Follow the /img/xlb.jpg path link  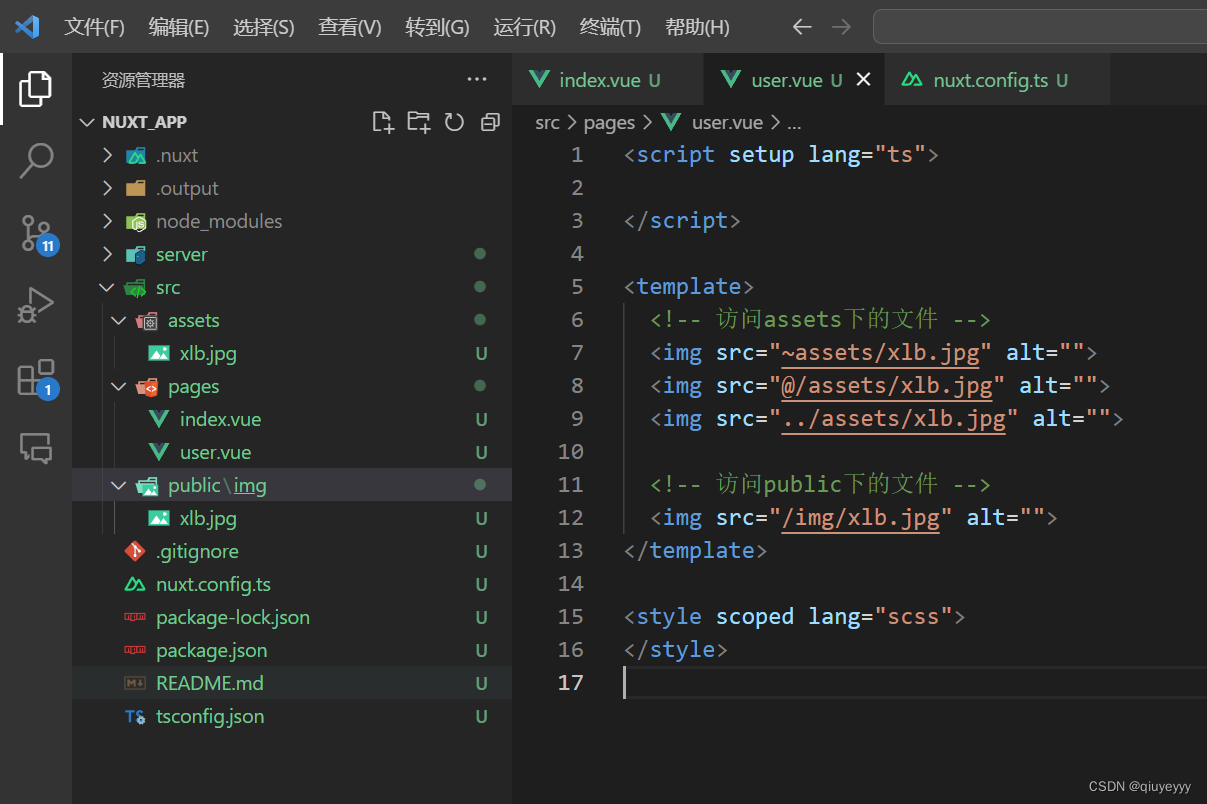pos(861,517)
